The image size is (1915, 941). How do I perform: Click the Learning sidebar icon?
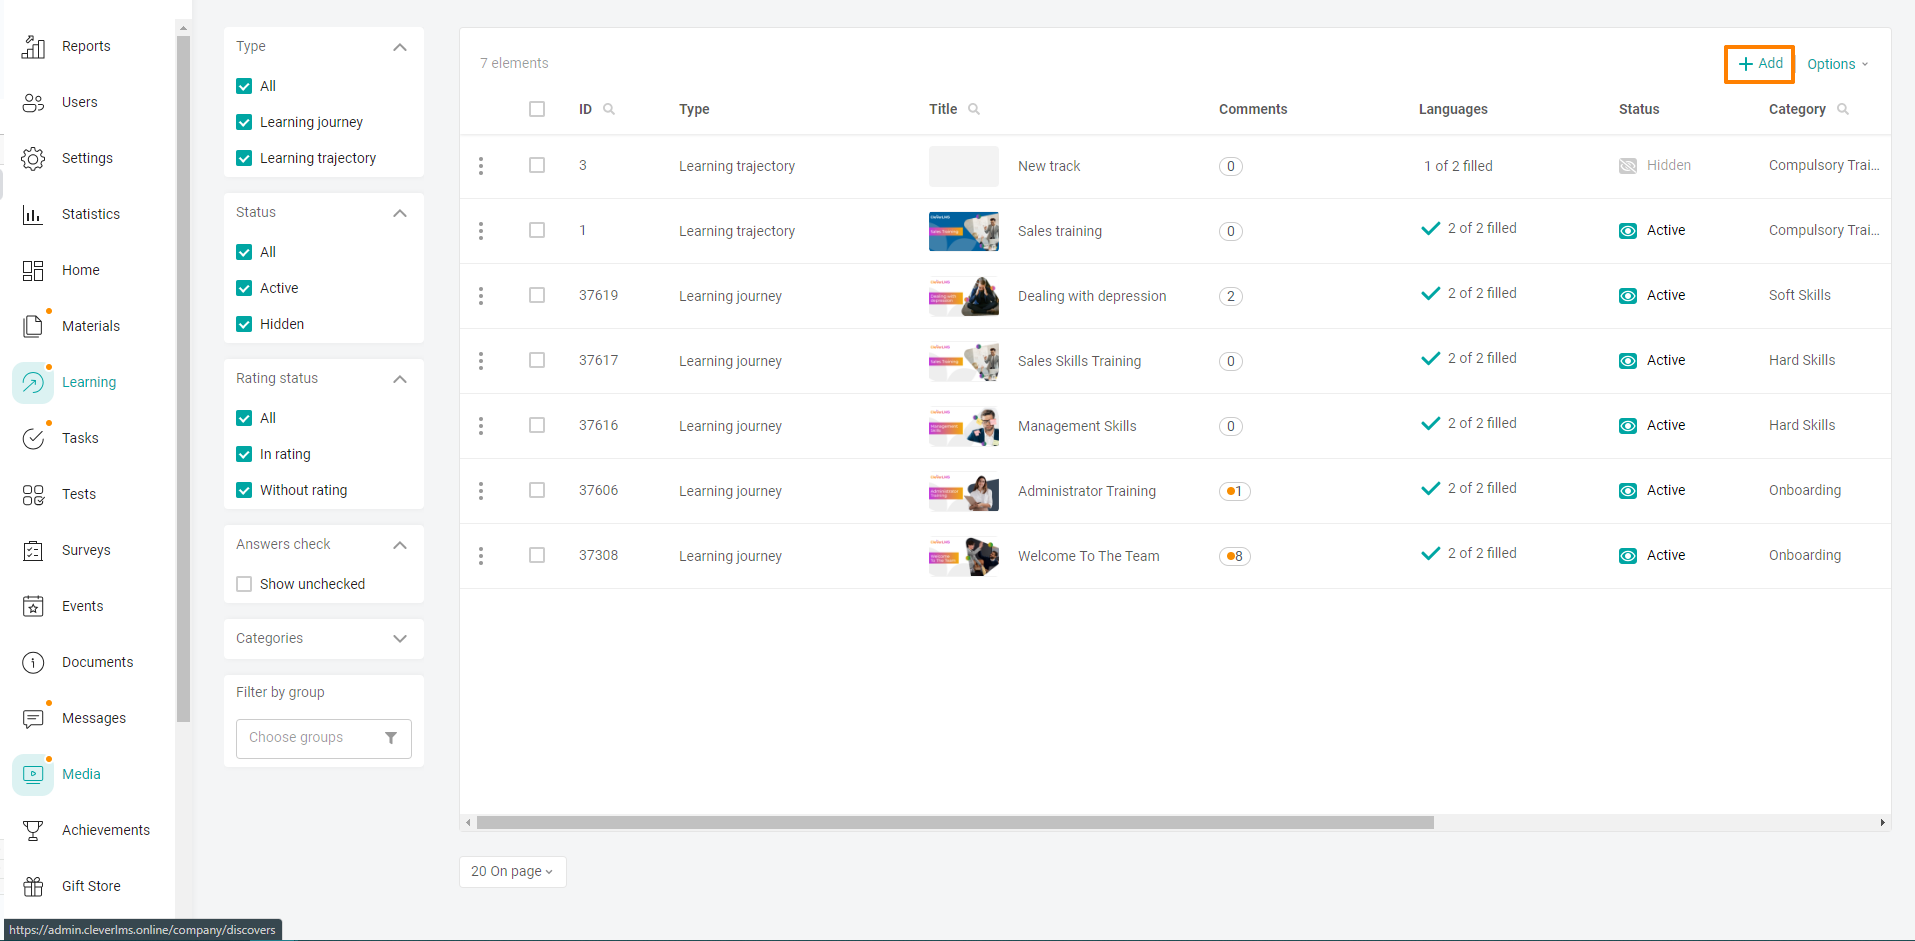[33, 382]
